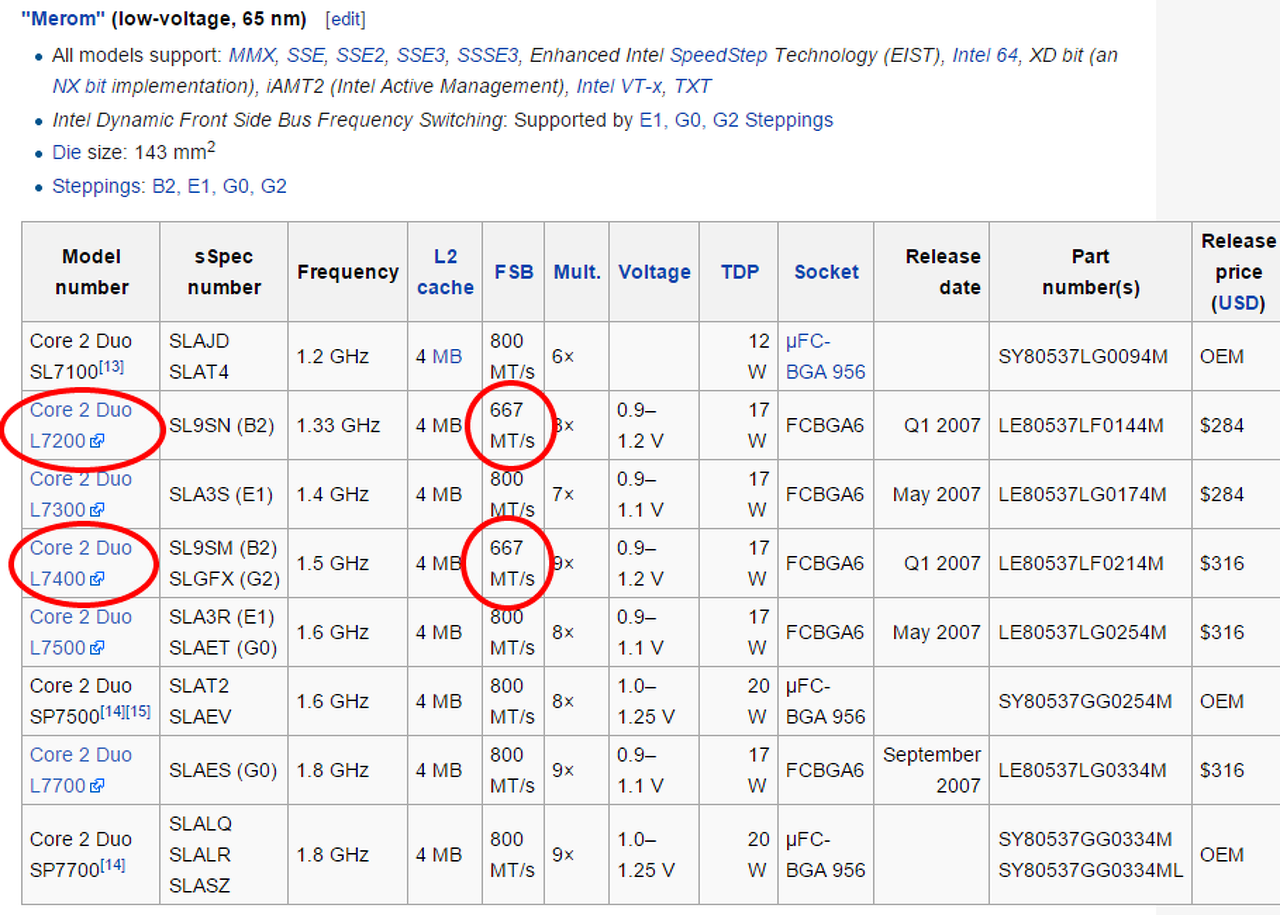Open the SSE3 link
The width and height of the screenshot is (1280, 915).
(421, 55)
